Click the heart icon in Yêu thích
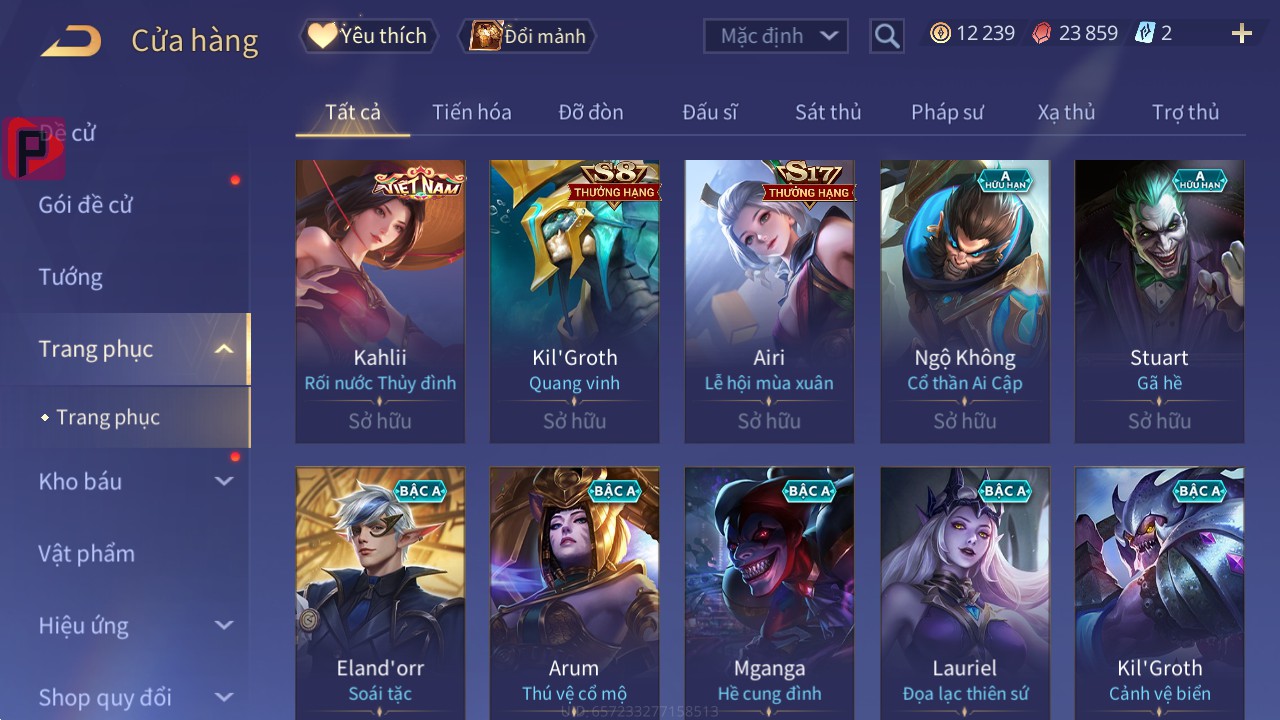1280x720 pixels. click(321, 36)
